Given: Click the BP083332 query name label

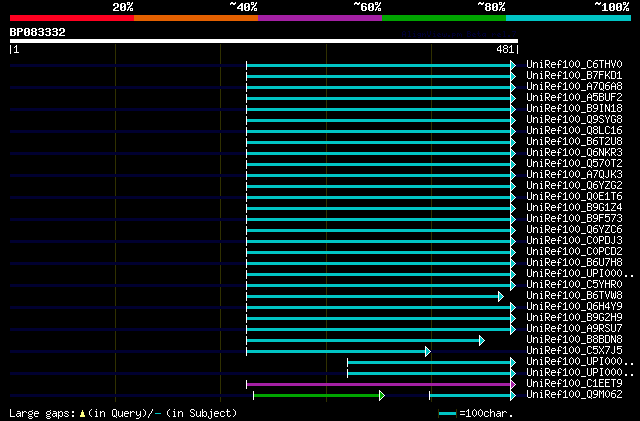Looking at the screenshot, I should [x=38, y=32].
